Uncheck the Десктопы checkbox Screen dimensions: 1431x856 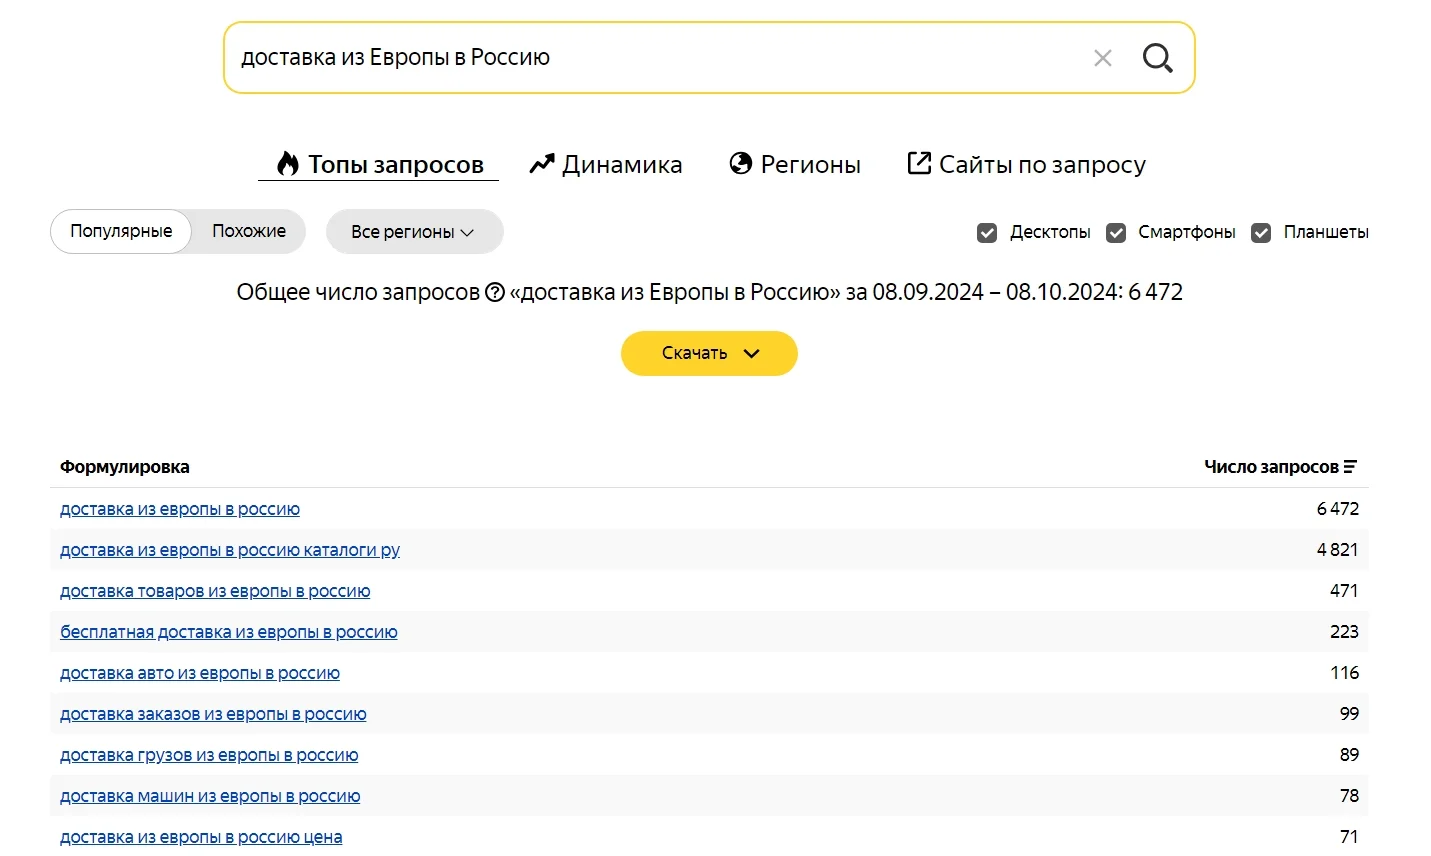click(987, 233)
